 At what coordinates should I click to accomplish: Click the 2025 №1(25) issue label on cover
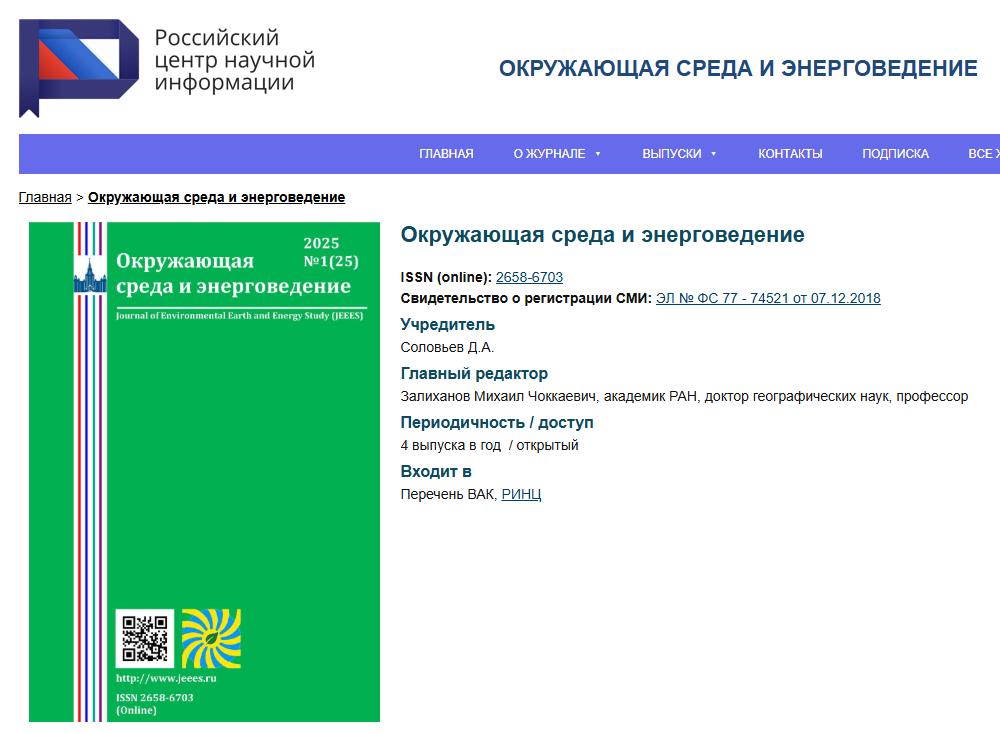330,252
